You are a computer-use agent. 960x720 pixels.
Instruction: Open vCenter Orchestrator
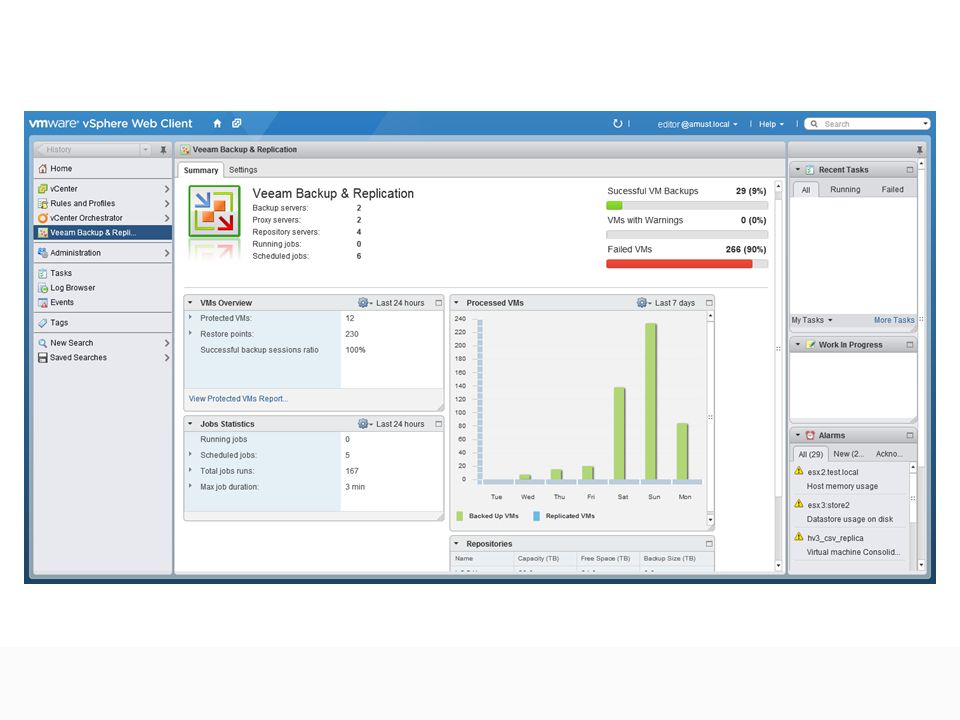coord(102,218)
